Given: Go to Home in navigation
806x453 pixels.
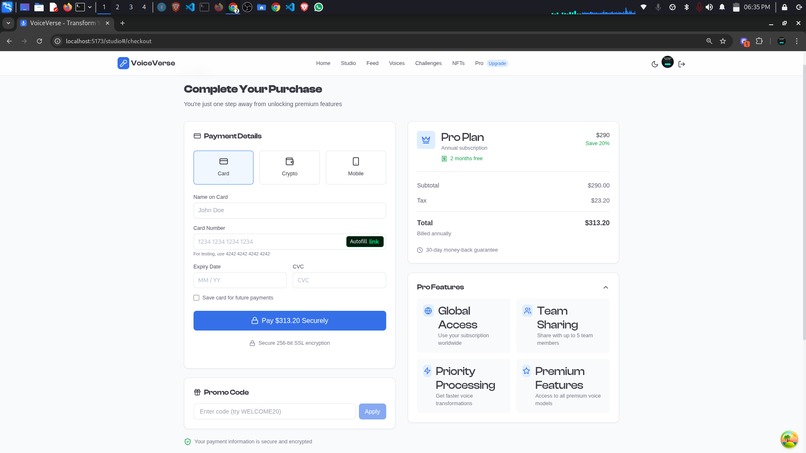Looking at the screenshot, I should (323, 63).
